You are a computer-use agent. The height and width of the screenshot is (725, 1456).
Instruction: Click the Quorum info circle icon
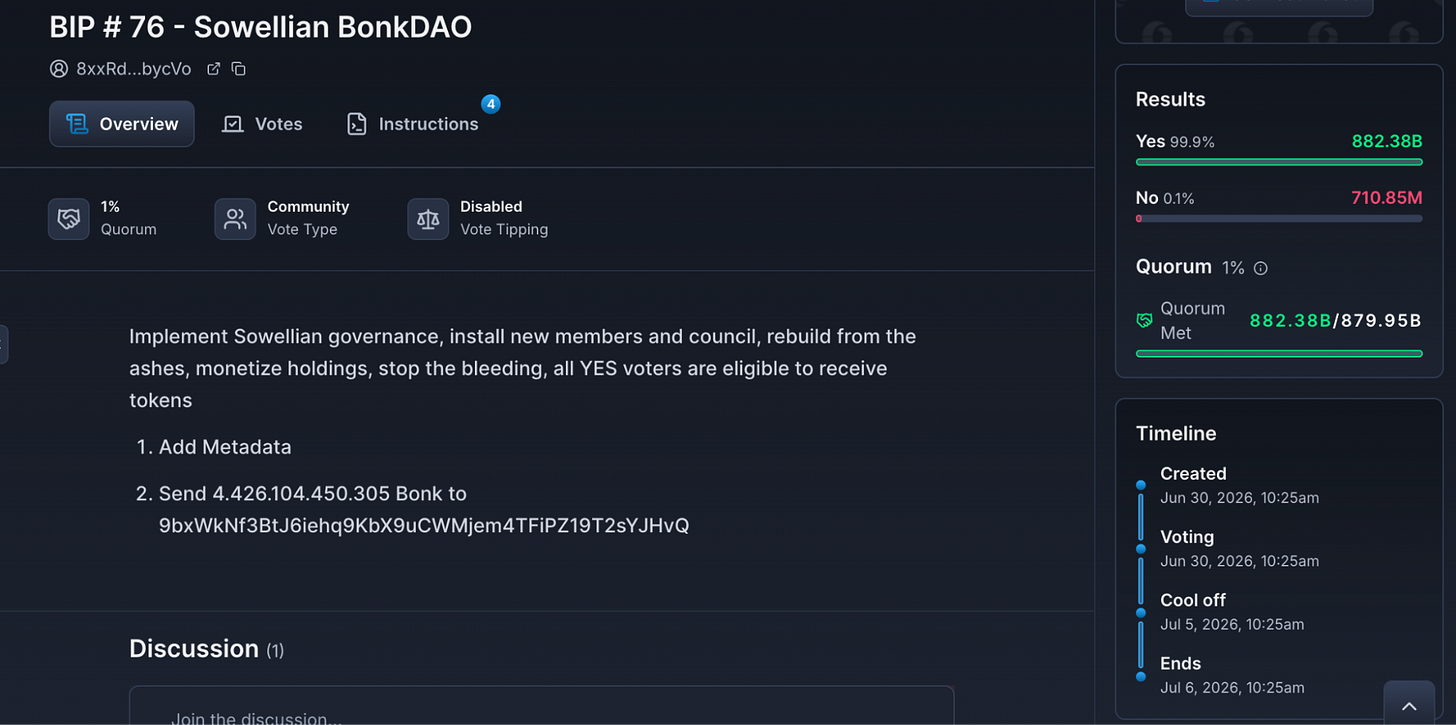click(x=1261, y=268)
